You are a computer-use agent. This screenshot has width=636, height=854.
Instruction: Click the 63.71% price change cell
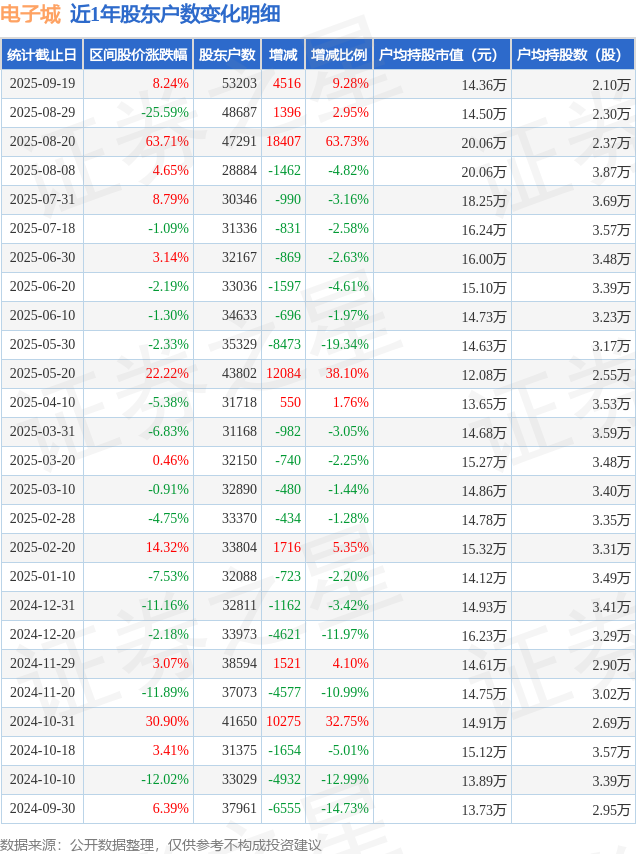pos(167,142)
